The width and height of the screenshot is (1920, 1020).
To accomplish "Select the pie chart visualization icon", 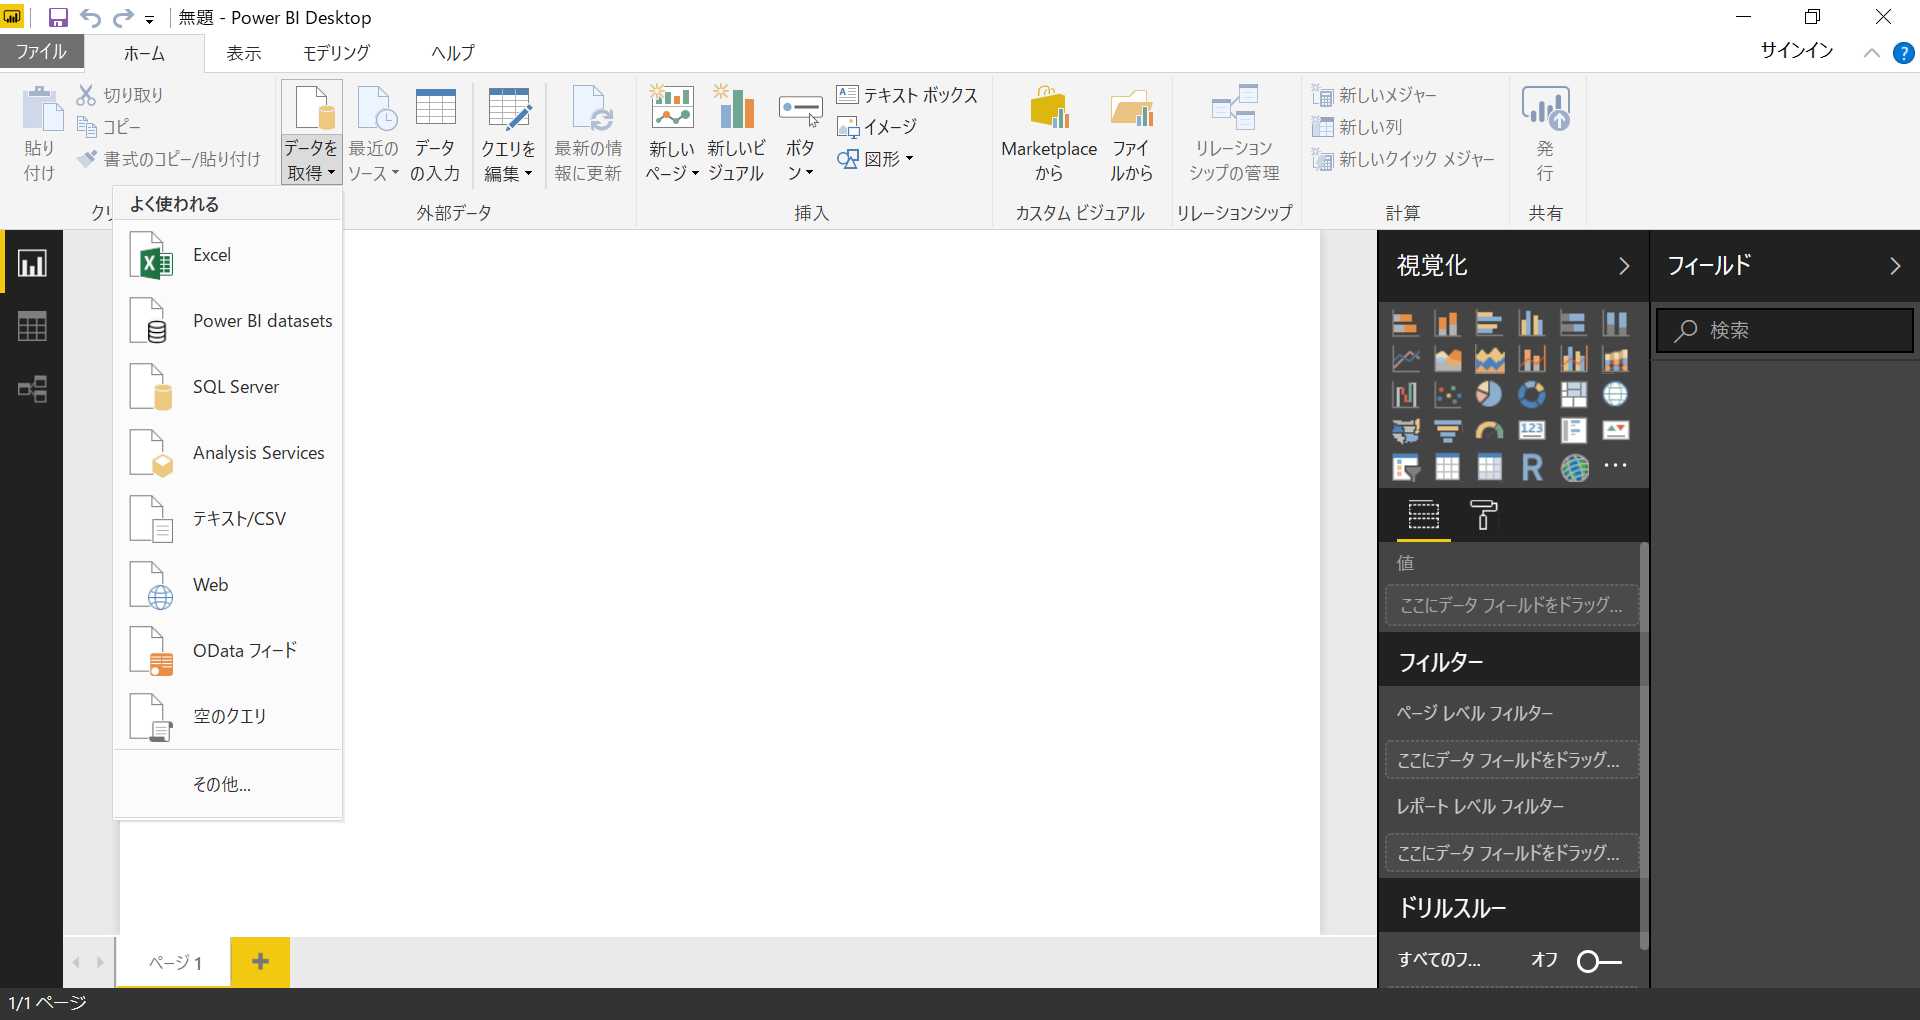I will pos(1489,394).
